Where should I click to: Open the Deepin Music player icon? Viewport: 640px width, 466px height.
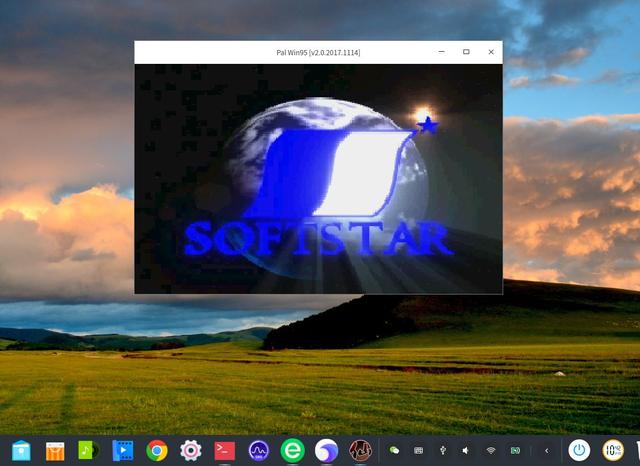coord(89,450)
